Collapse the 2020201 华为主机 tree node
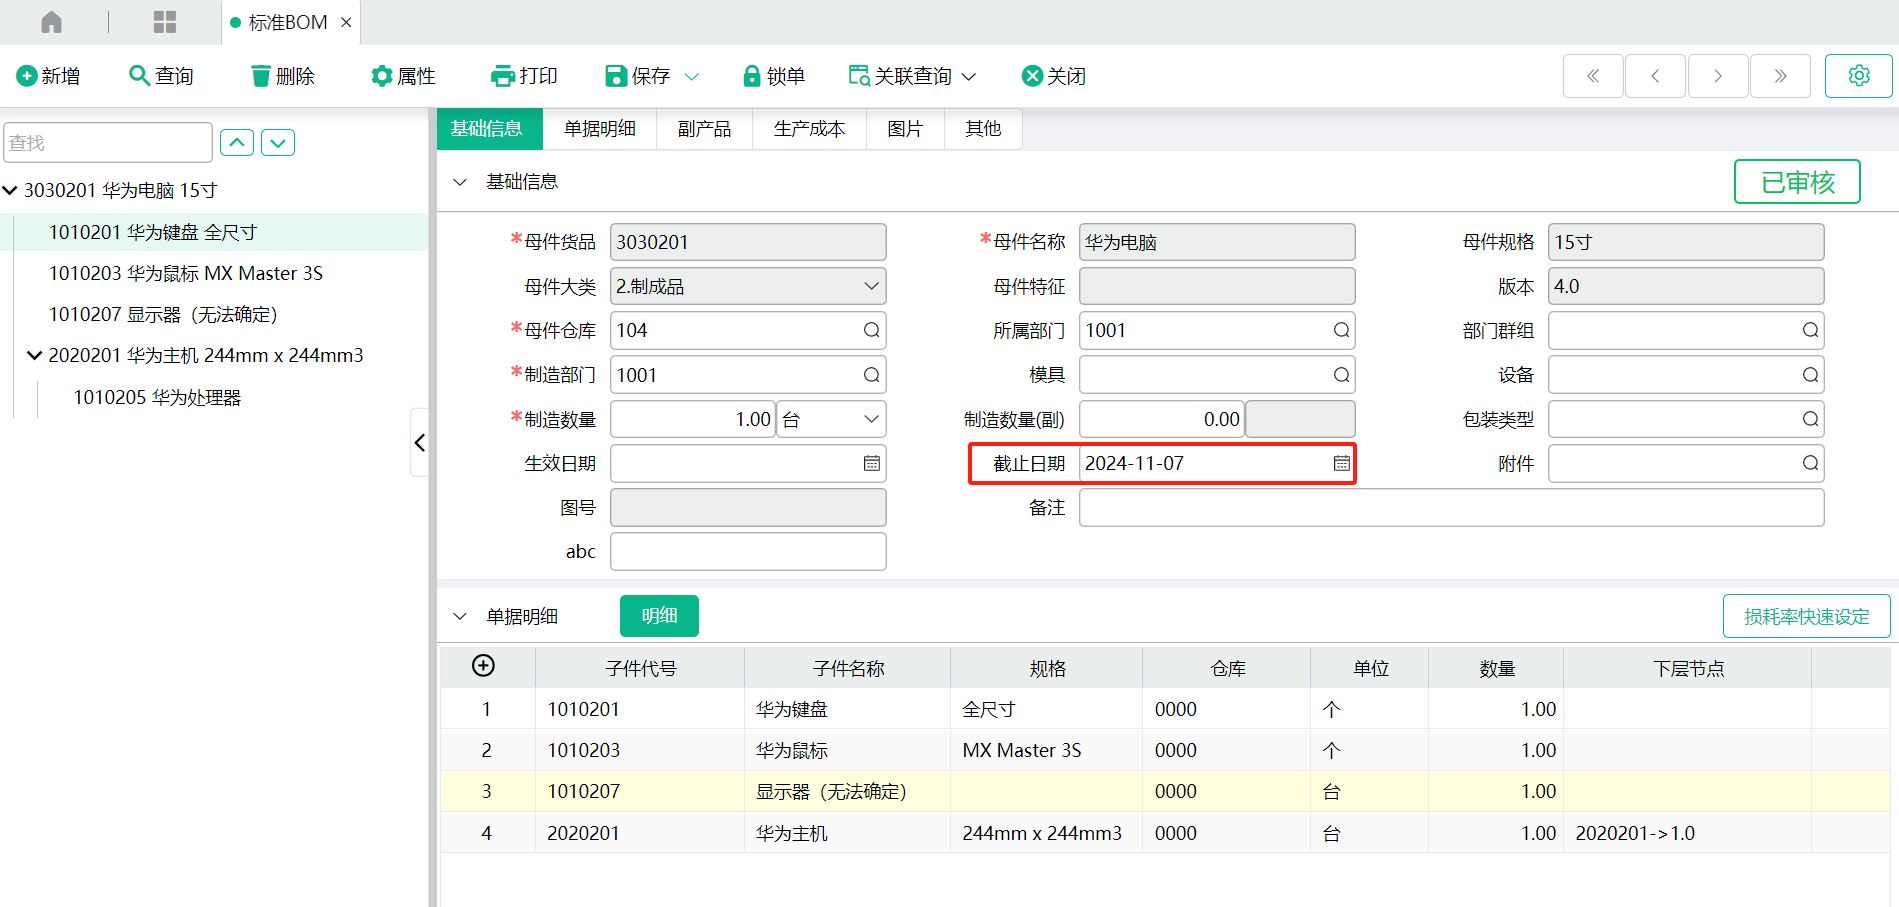 coord(35,355)
